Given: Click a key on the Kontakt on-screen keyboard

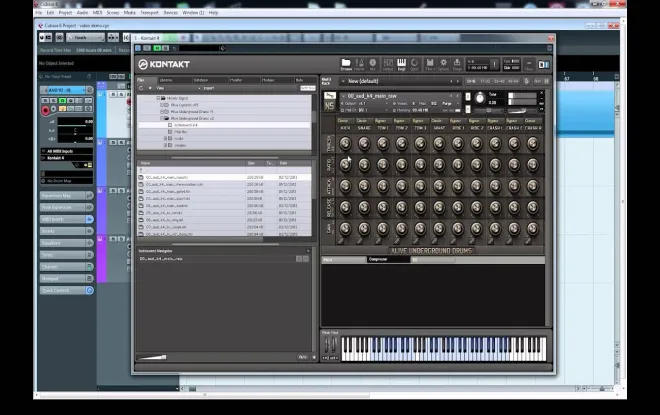Looking at the screenshot, I should (x=444, y=349).
